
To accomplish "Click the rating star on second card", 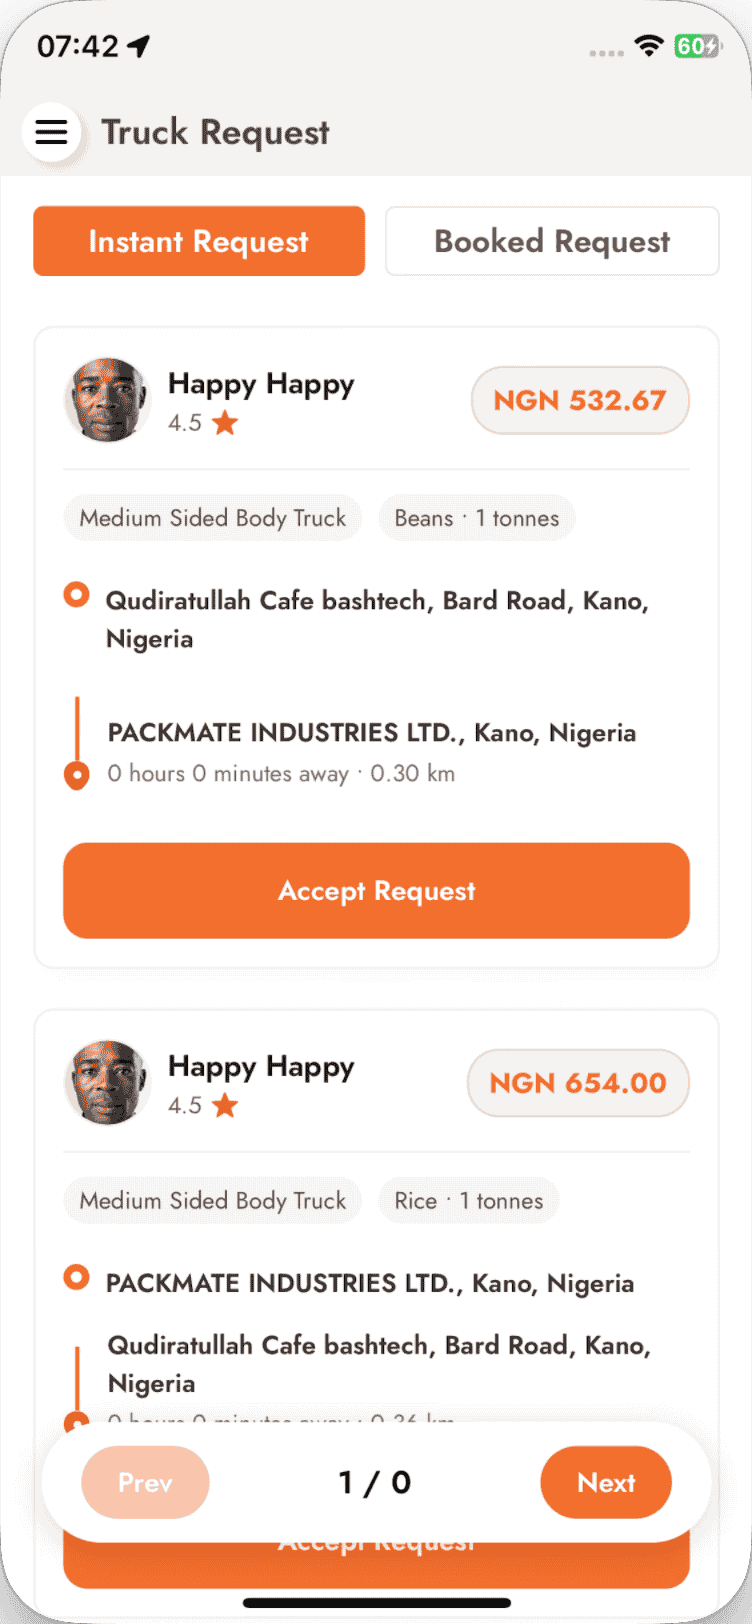I will point(225,1106).
